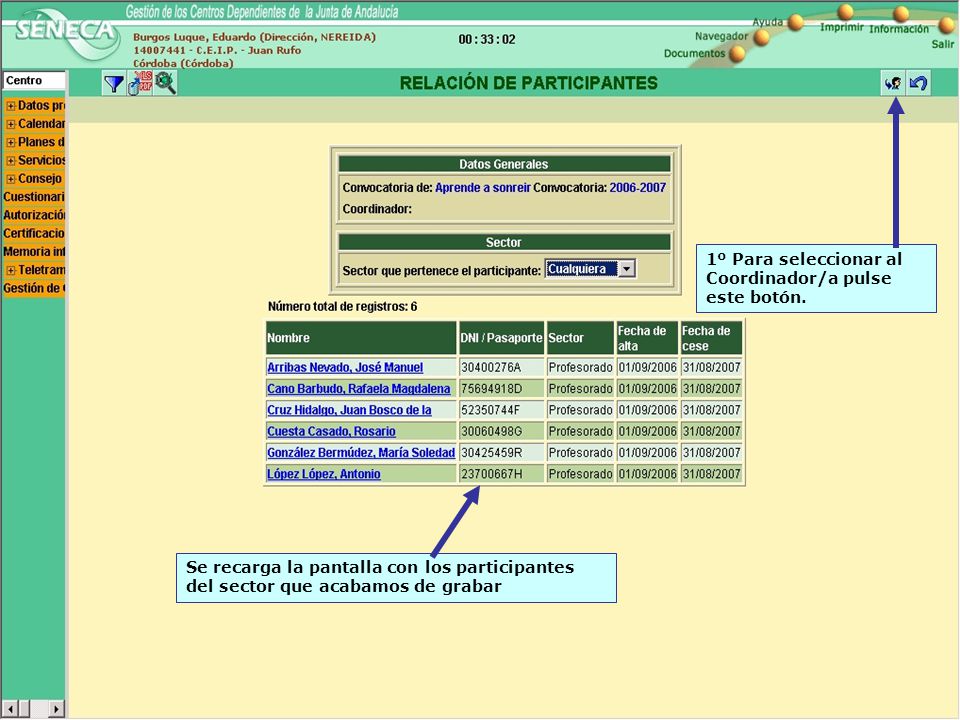Viewport: 960px width, 720px height.
Task: Open the Autorización menu item
Action: coord(34,216)
